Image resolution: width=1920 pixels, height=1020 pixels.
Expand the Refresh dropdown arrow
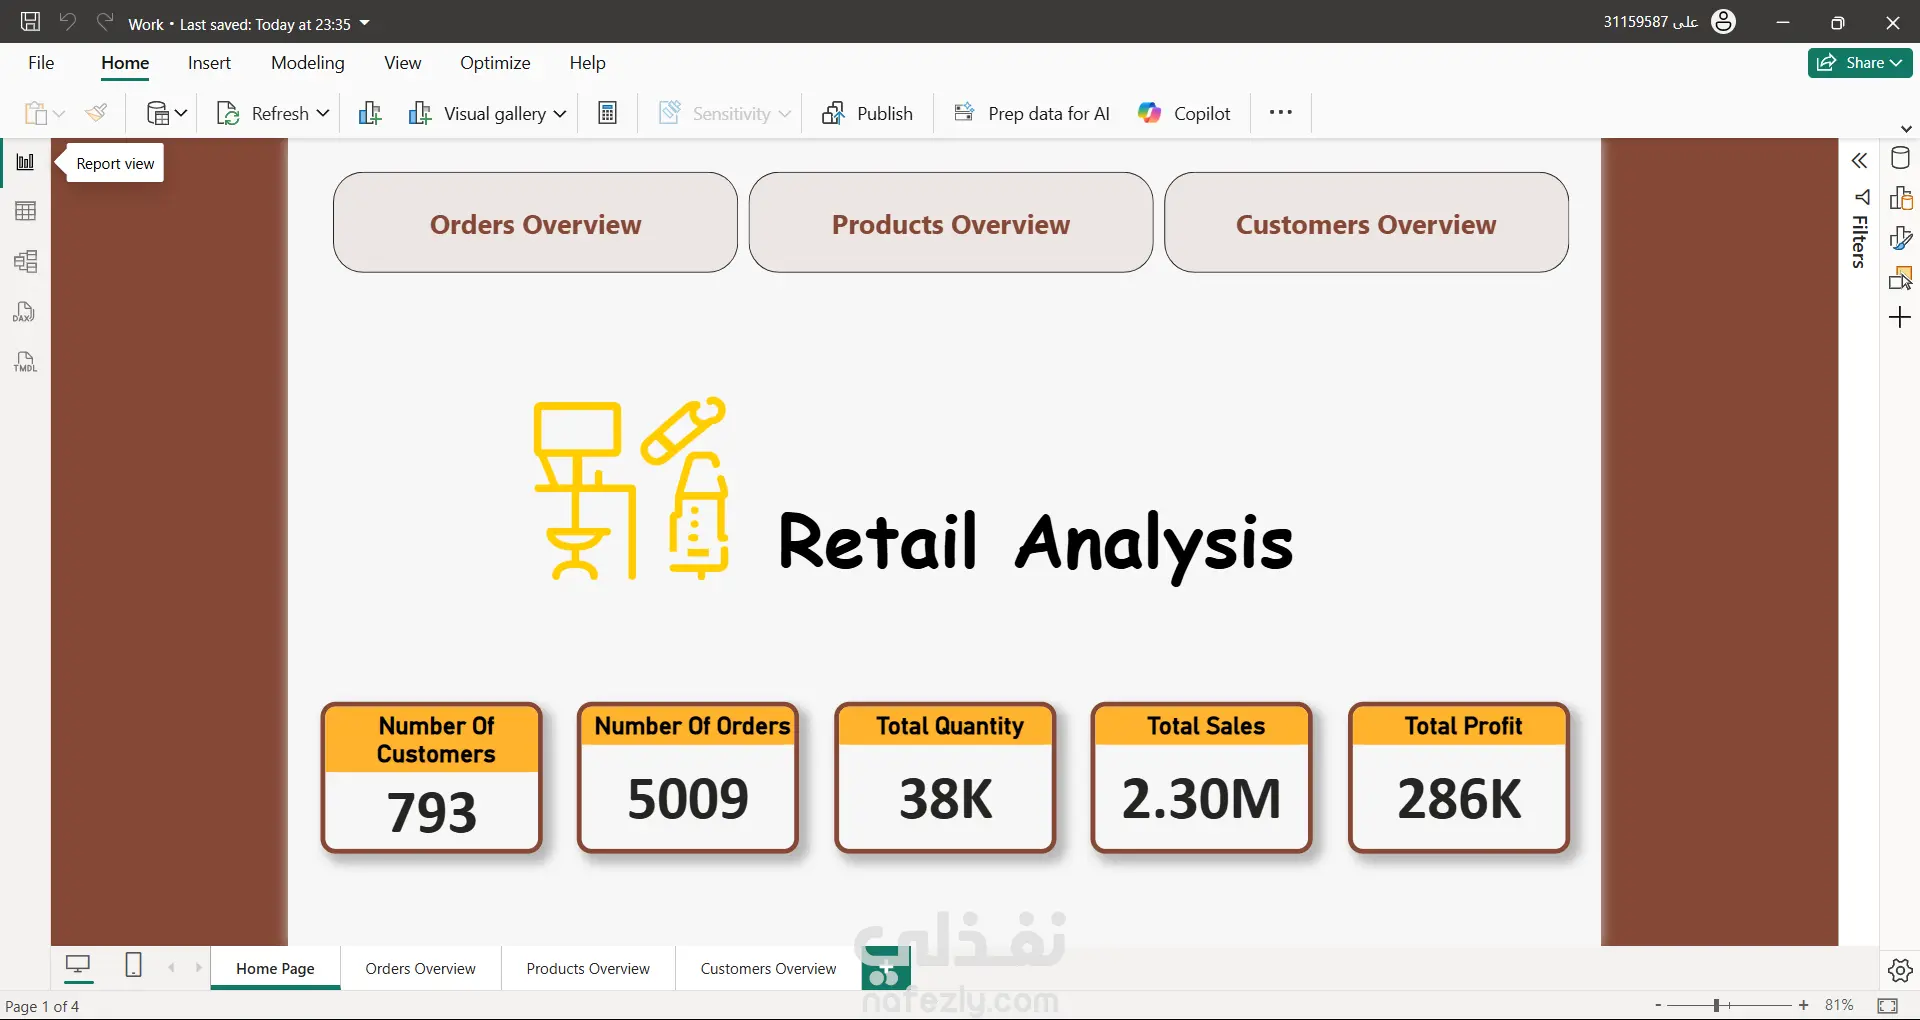[323, 113]
